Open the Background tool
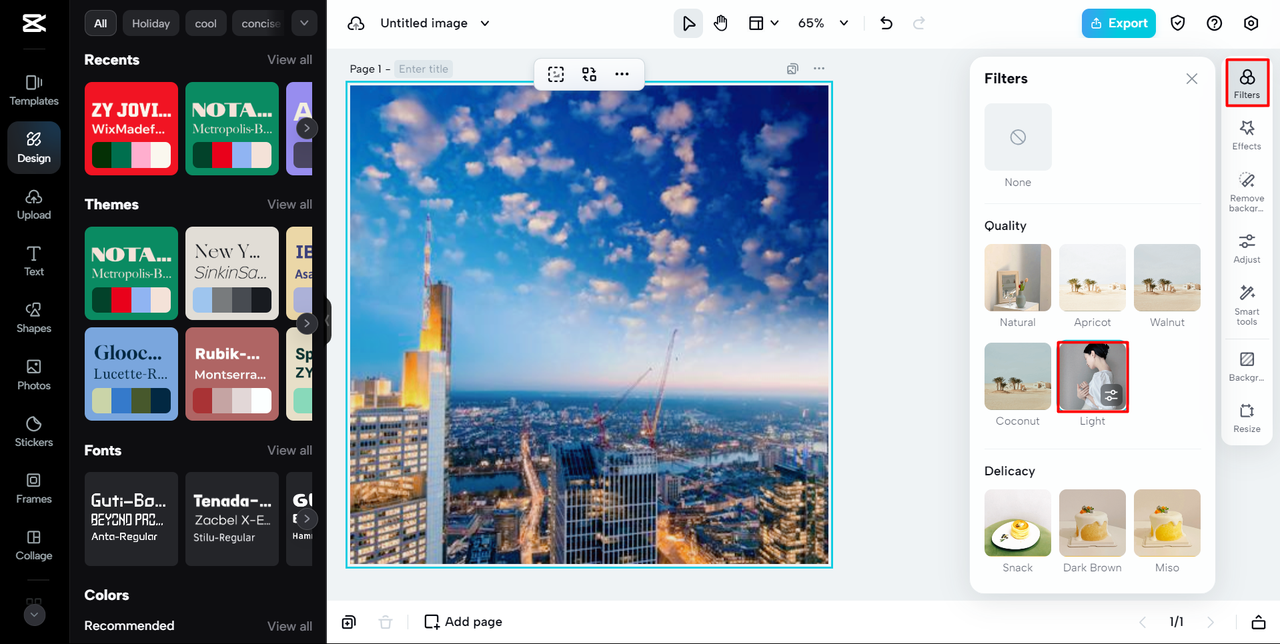The width and height of the screenshot is (1280, 644). pos(1247,366)
